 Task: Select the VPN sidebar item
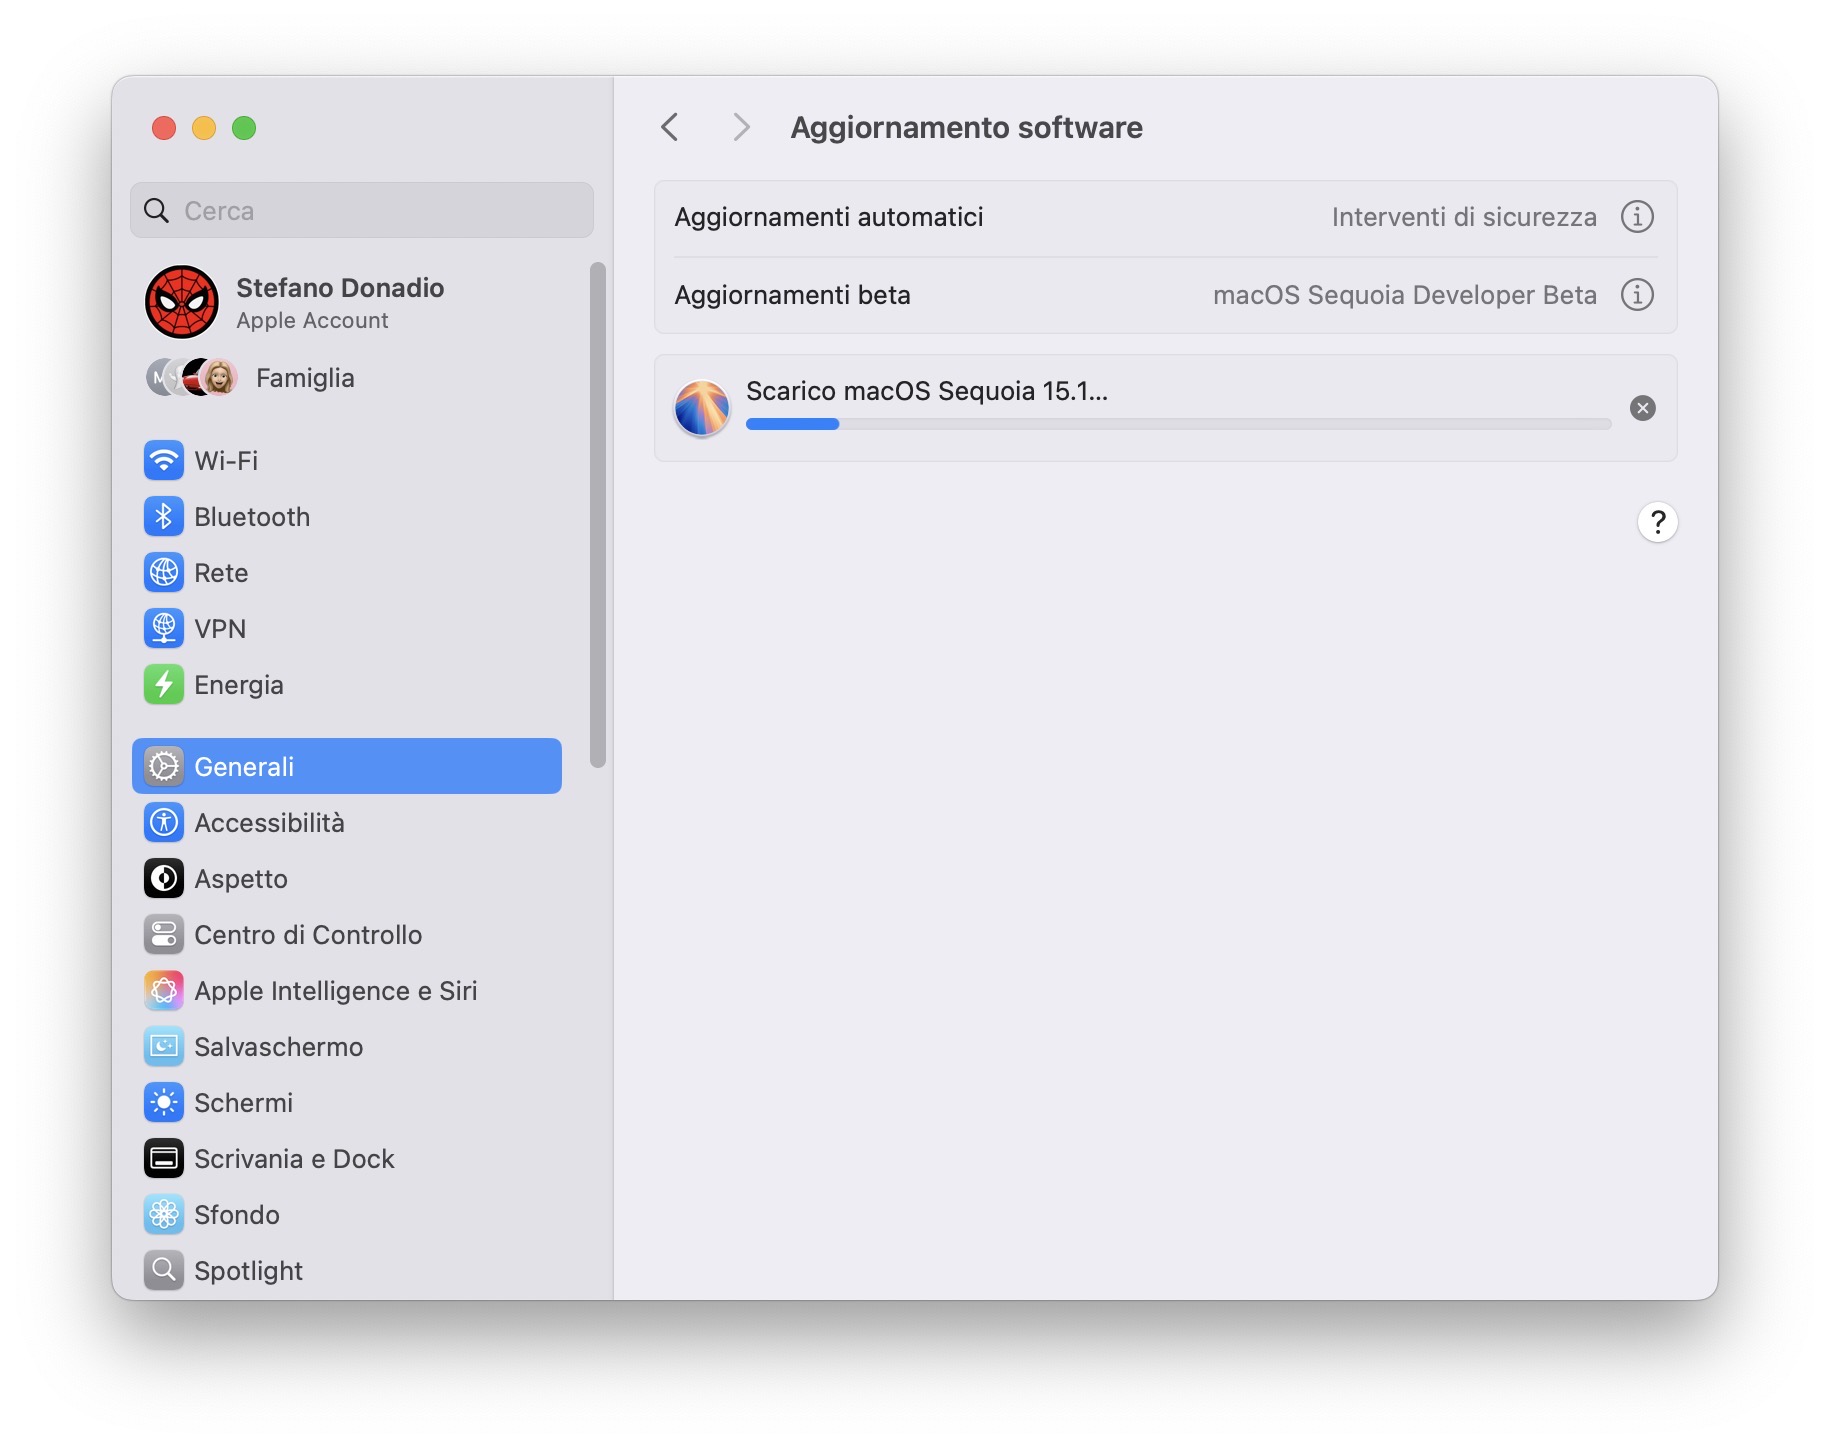[x=346, y=629]
